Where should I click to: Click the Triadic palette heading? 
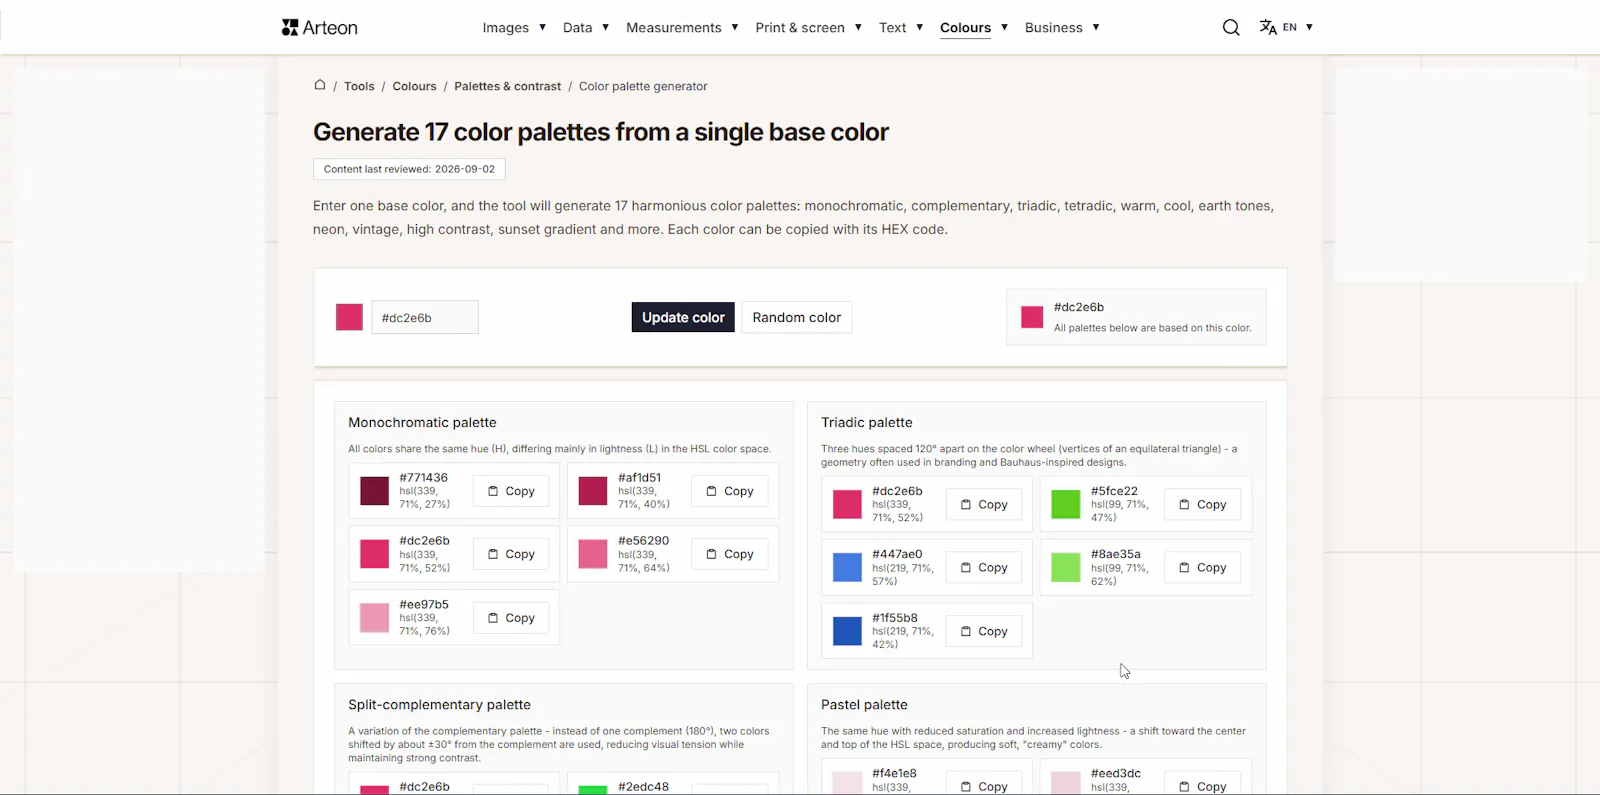coord(866,423)
